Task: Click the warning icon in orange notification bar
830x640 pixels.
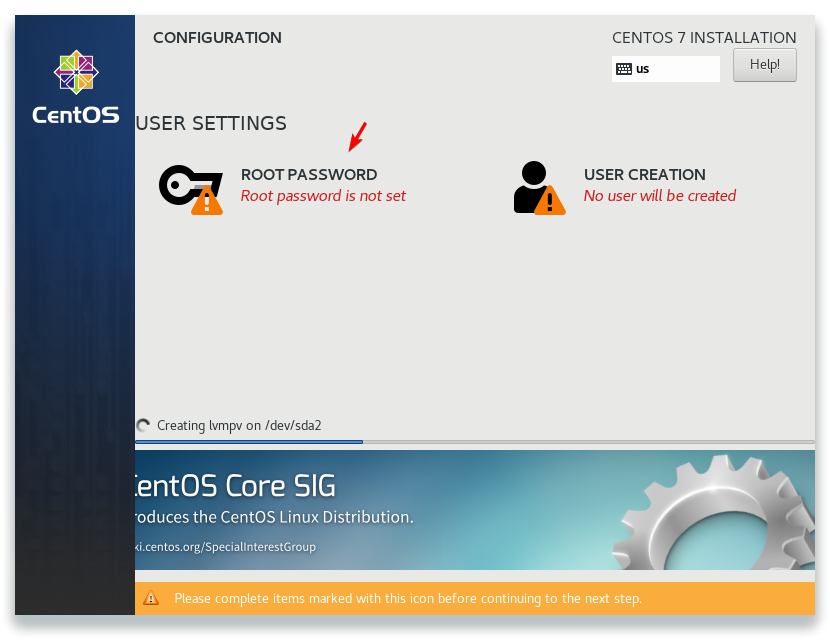Action: (151, 598)
